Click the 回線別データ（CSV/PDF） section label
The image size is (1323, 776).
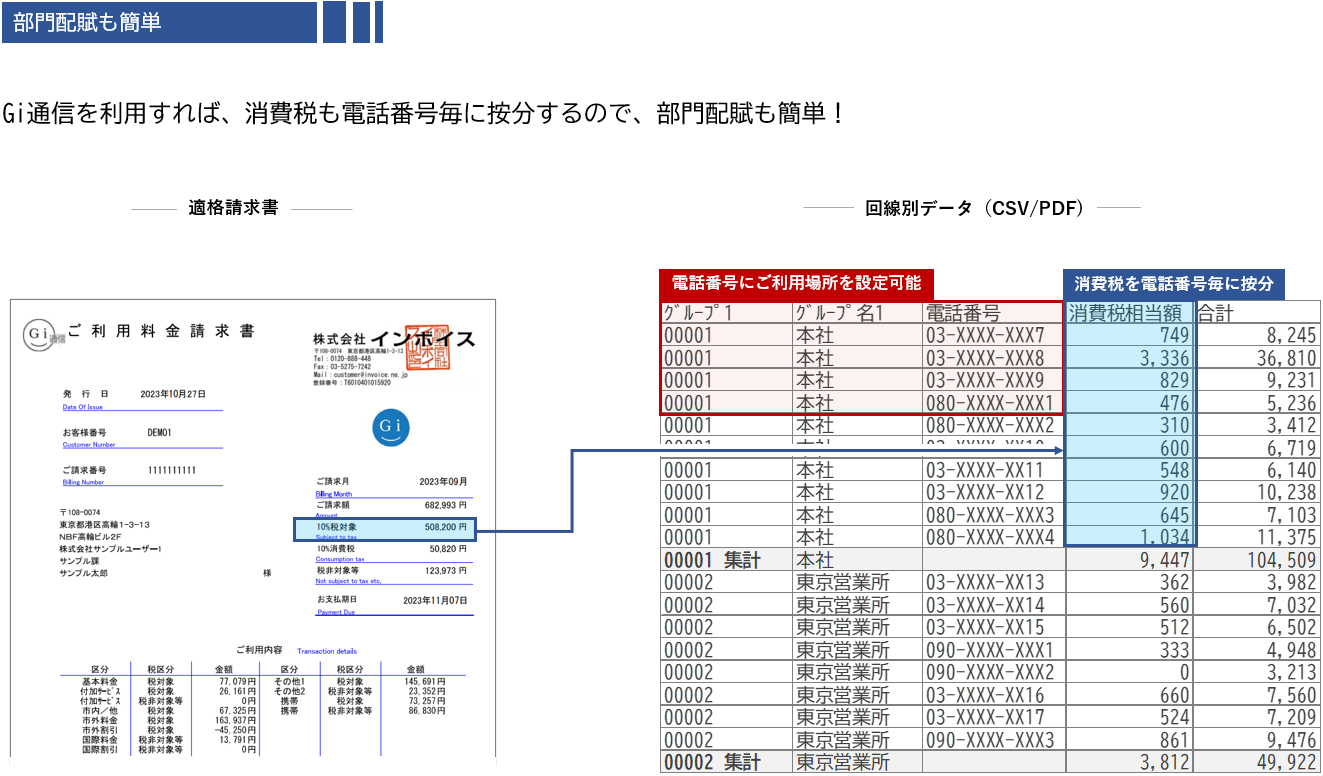coord(974,208)
